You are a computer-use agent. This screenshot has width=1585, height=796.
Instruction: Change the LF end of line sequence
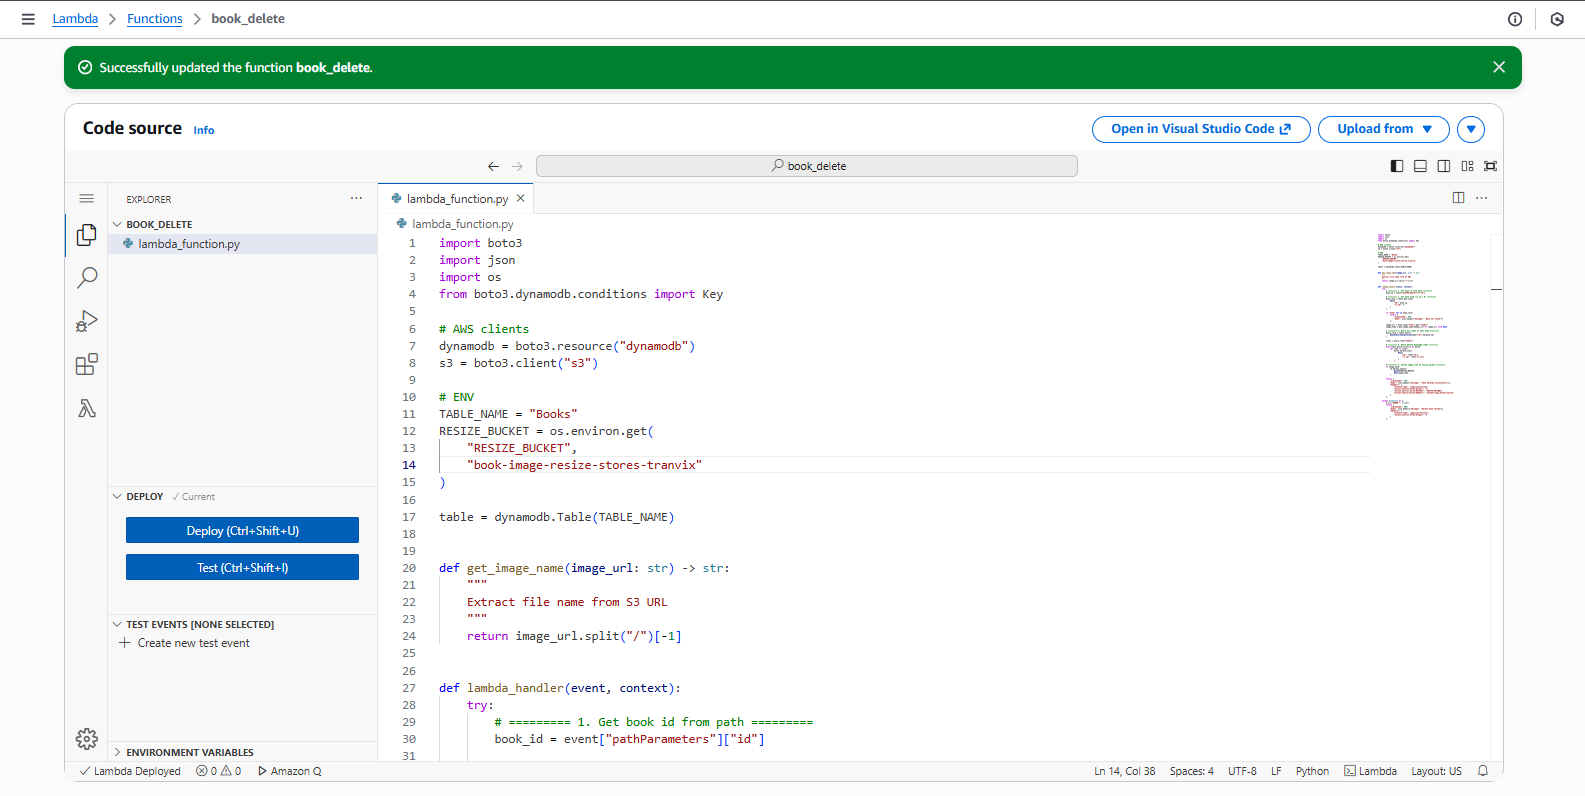point(1276,771)
